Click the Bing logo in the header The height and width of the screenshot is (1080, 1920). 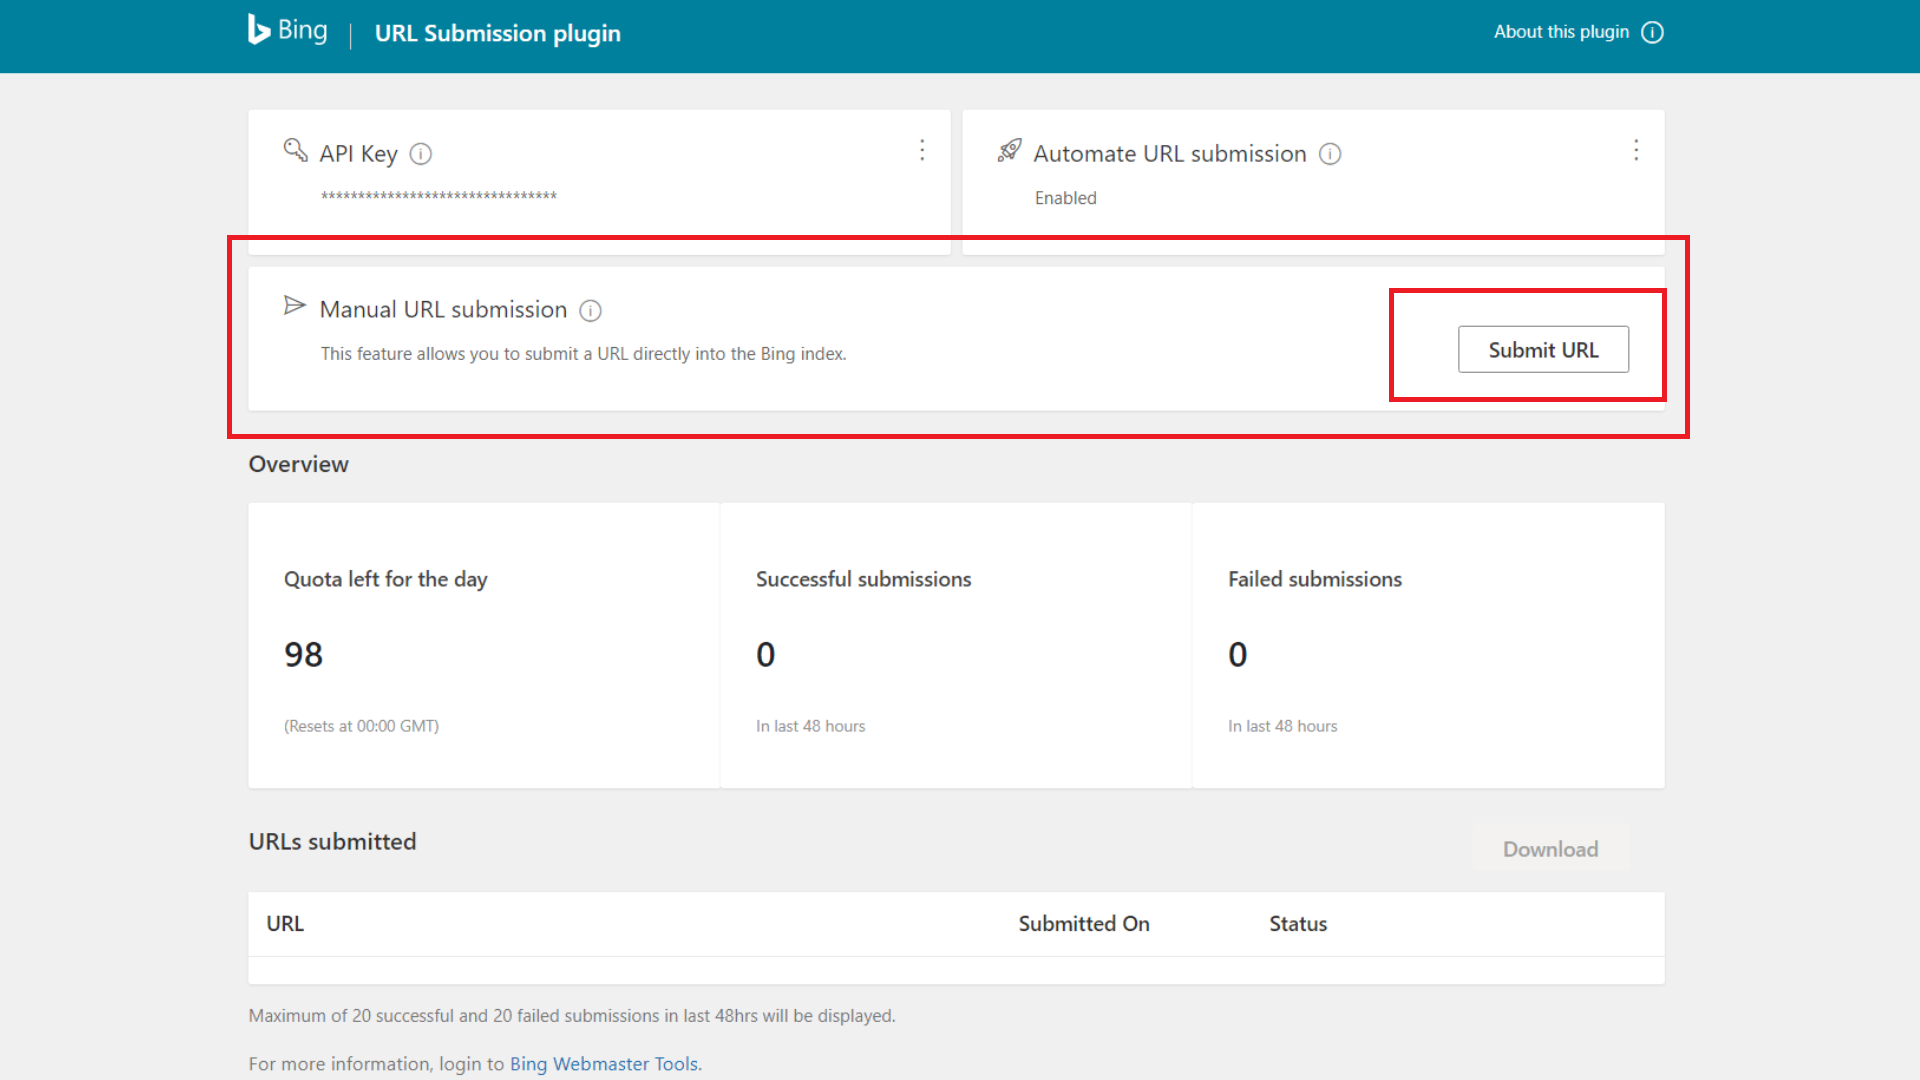tap(286, 30)
